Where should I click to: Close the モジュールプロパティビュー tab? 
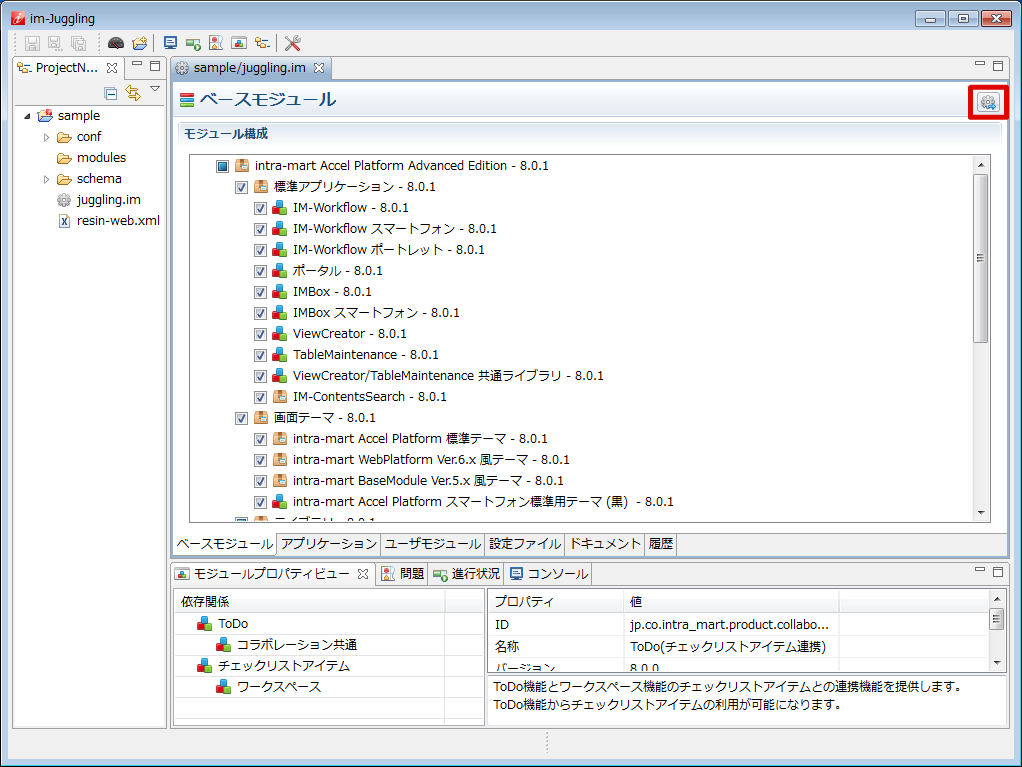click(x=363, y=573)
